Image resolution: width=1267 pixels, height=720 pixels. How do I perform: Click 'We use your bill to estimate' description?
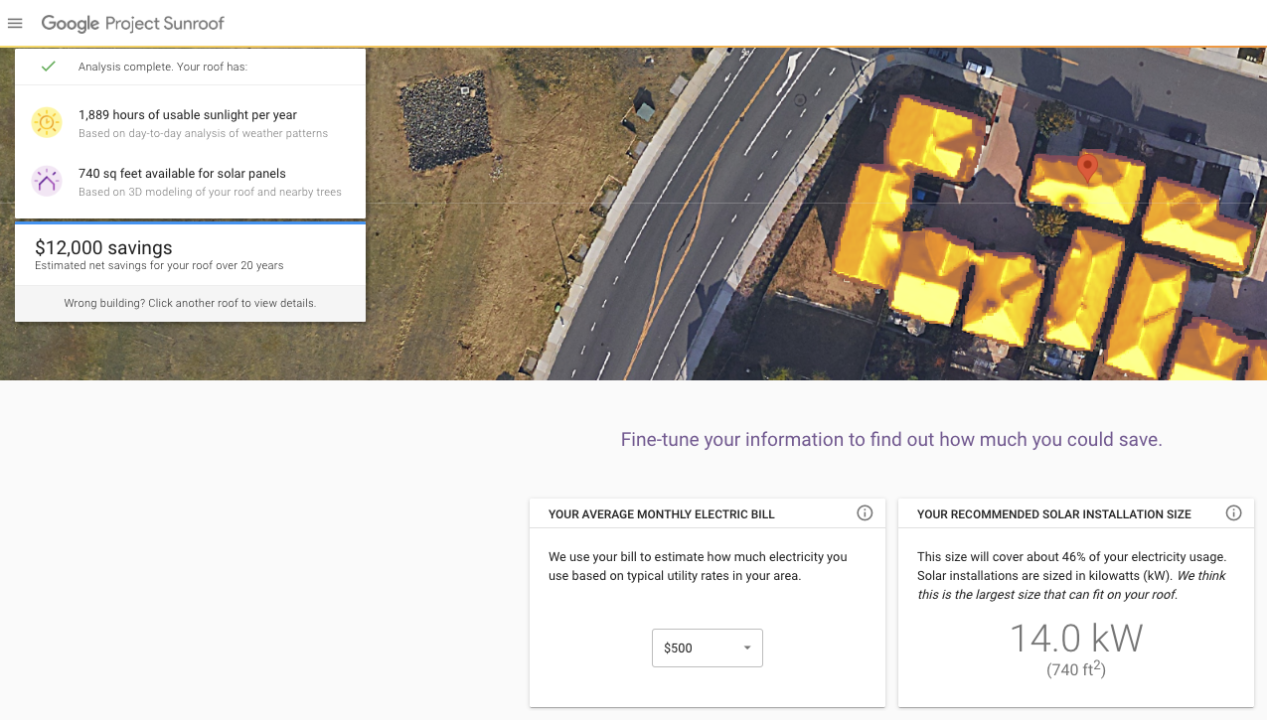pos(698,566)
